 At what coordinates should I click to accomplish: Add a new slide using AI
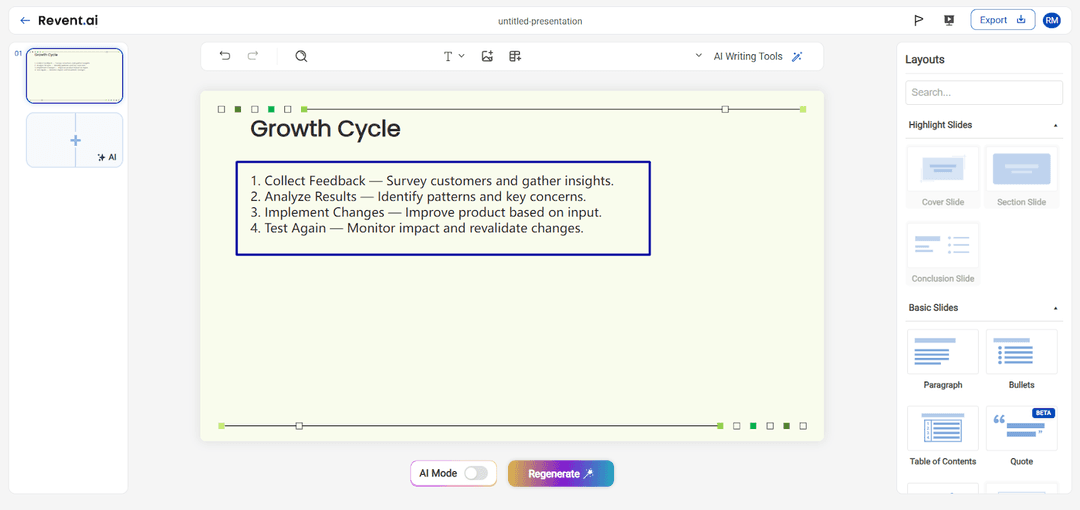(x=107, y=157)
